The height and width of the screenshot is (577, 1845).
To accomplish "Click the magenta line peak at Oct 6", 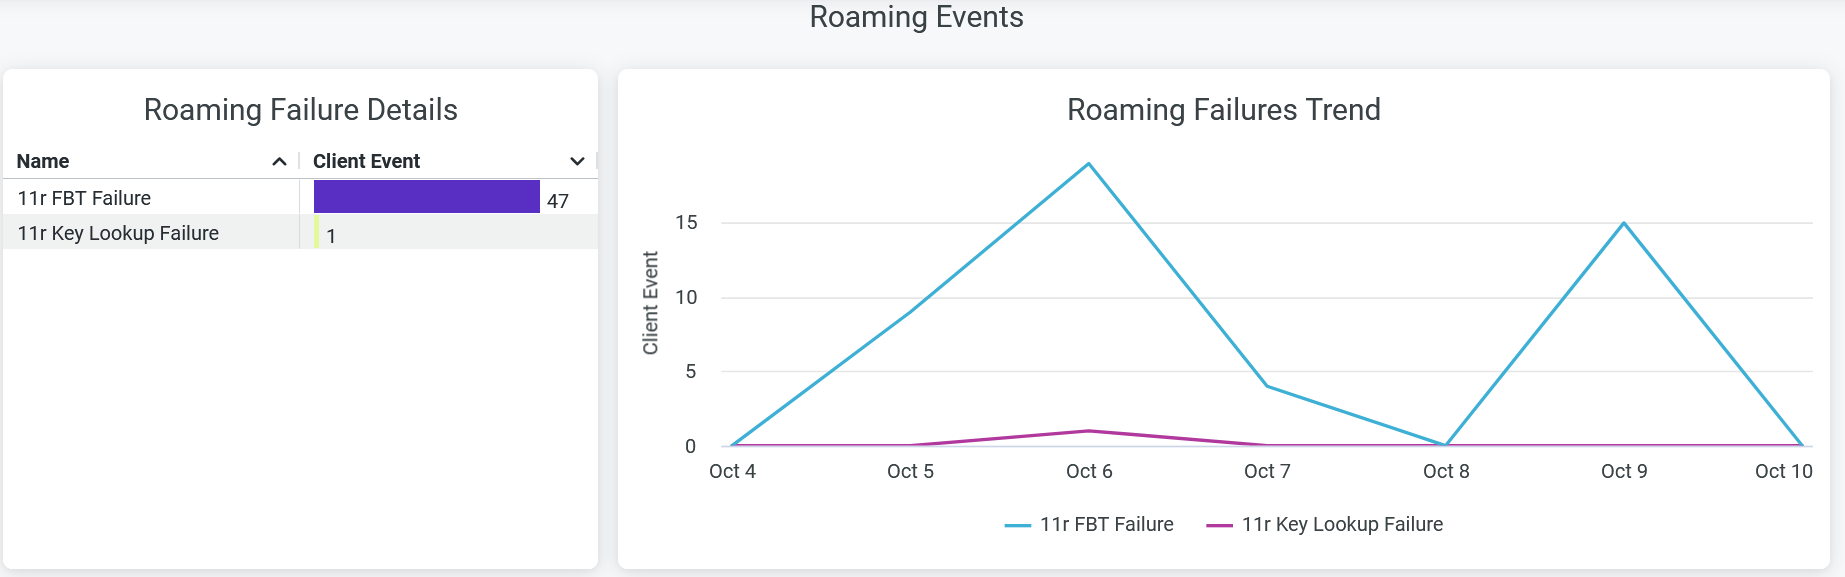I will coord(1088,431).
